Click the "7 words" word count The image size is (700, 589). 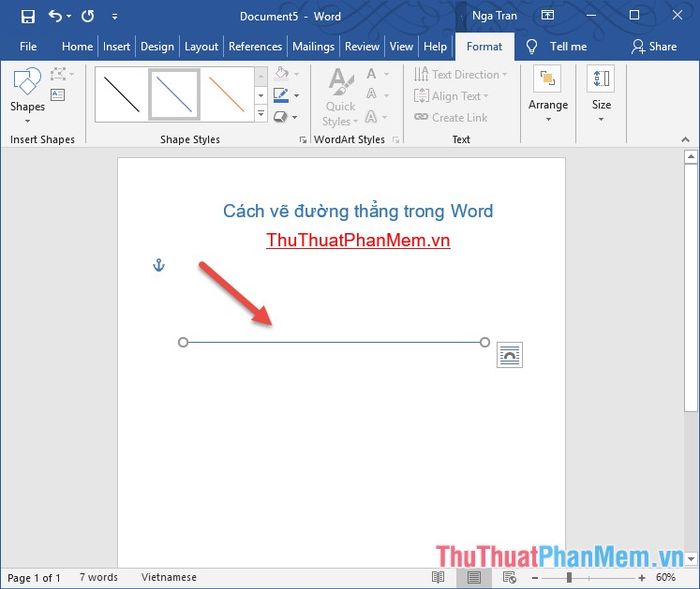pyautogui.click(x=99, y=577)
